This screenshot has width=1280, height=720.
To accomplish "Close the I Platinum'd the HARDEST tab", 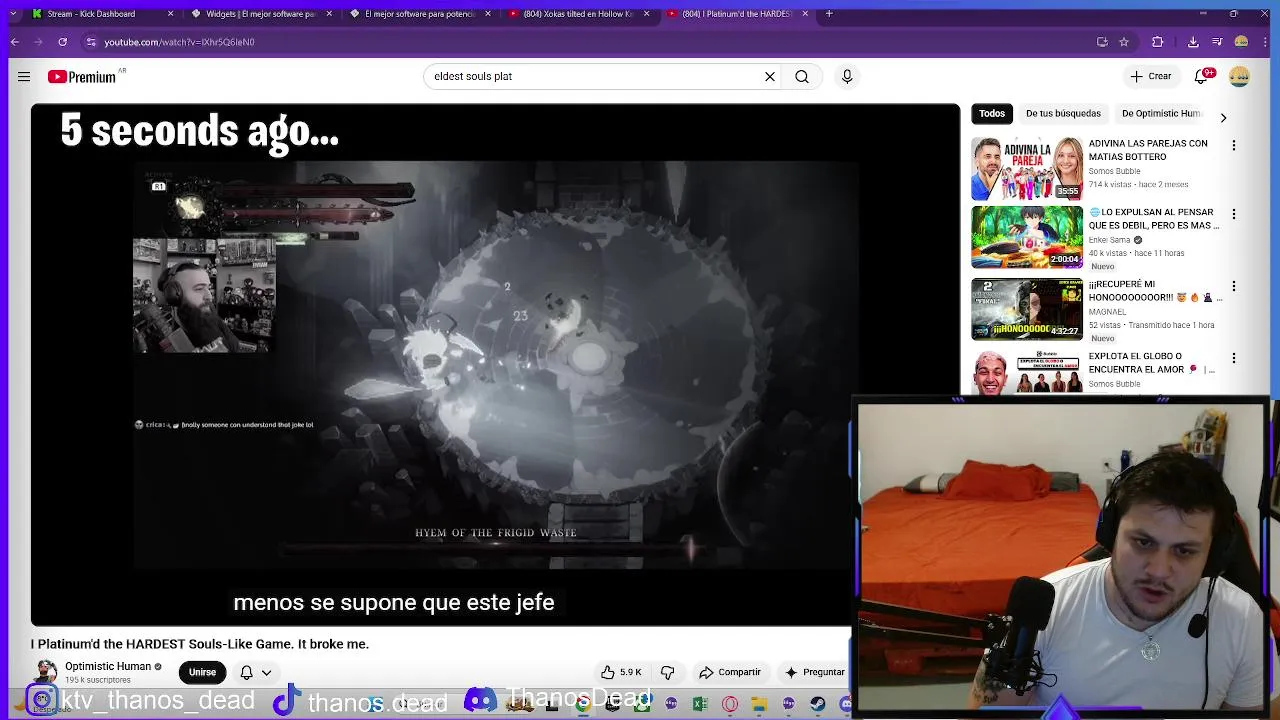I will [805, 14].
